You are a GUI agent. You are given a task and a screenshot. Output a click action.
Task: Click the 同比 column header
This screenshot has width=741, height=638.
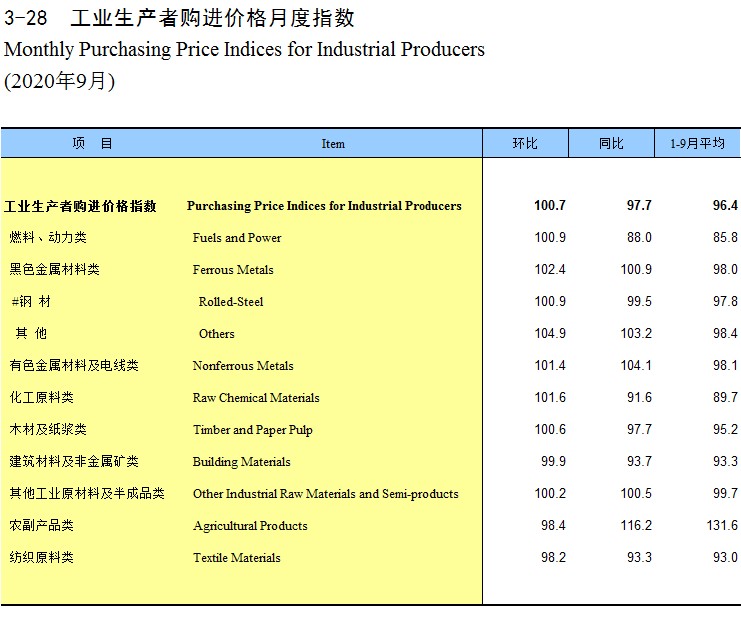(x=611, y=143)
